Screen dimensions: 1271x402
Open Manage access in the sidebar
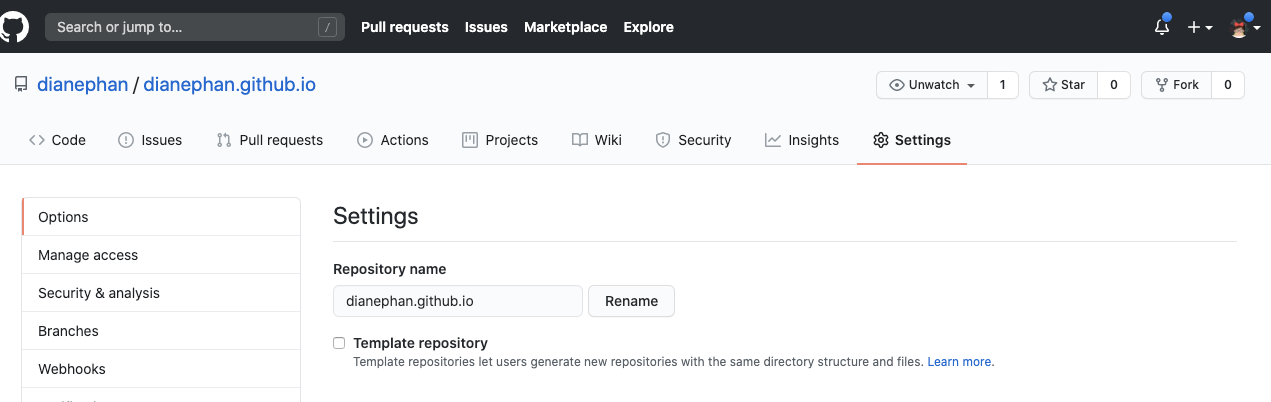tap(161, 255)
